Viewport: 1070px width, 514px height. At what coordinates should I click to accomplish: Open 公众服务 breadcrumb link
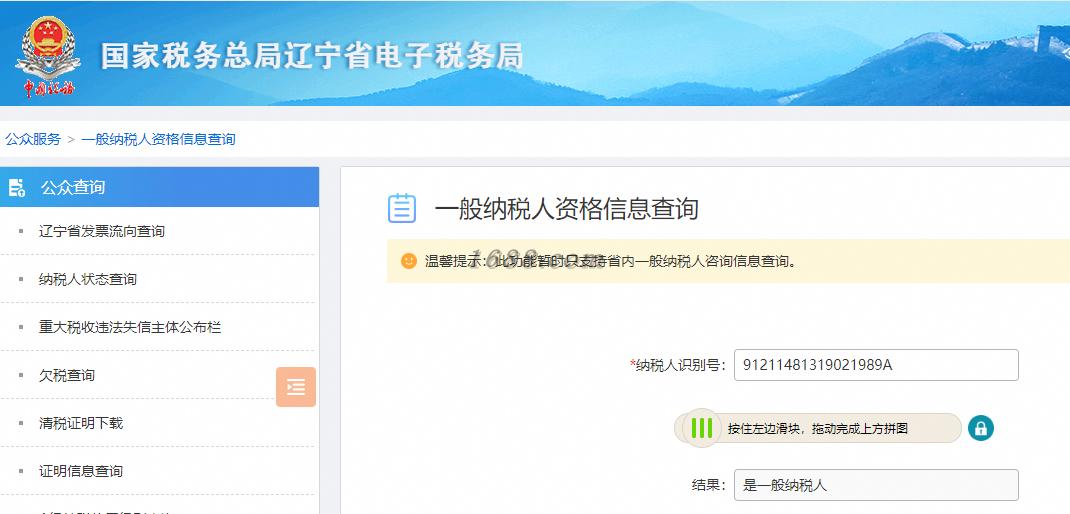point(33,139)
